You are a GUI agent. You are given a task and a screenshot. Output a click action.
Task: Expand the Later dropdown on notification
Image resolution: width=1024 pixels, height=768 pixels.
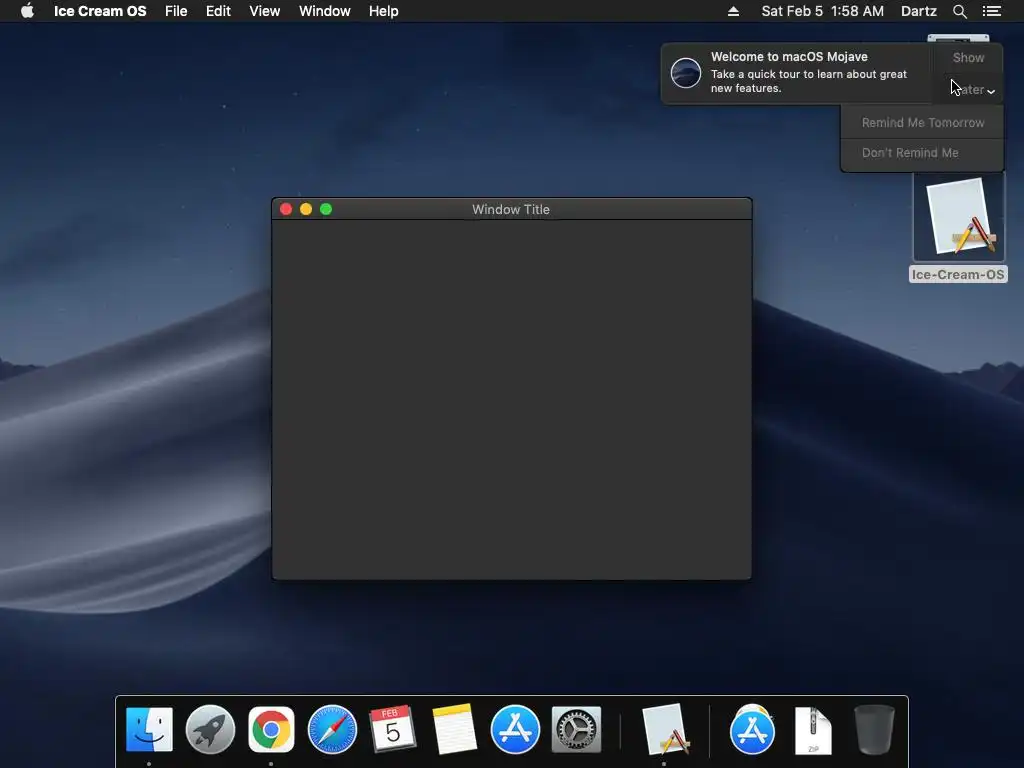pyautogui.click(x=968, y=89)
